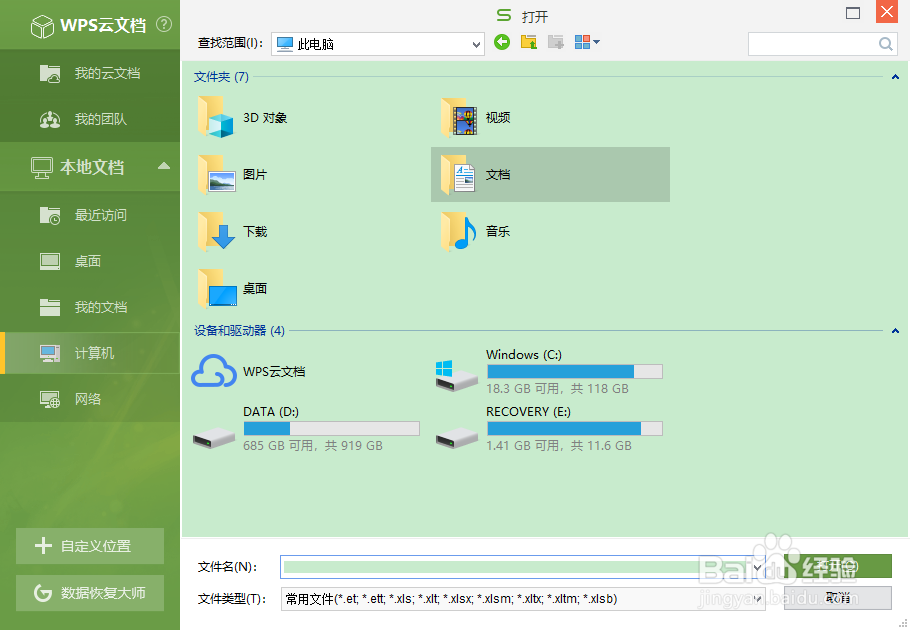Screen dimensions: 910x630
Task: Close the Open dialog
Action: (x=887, y=12)
